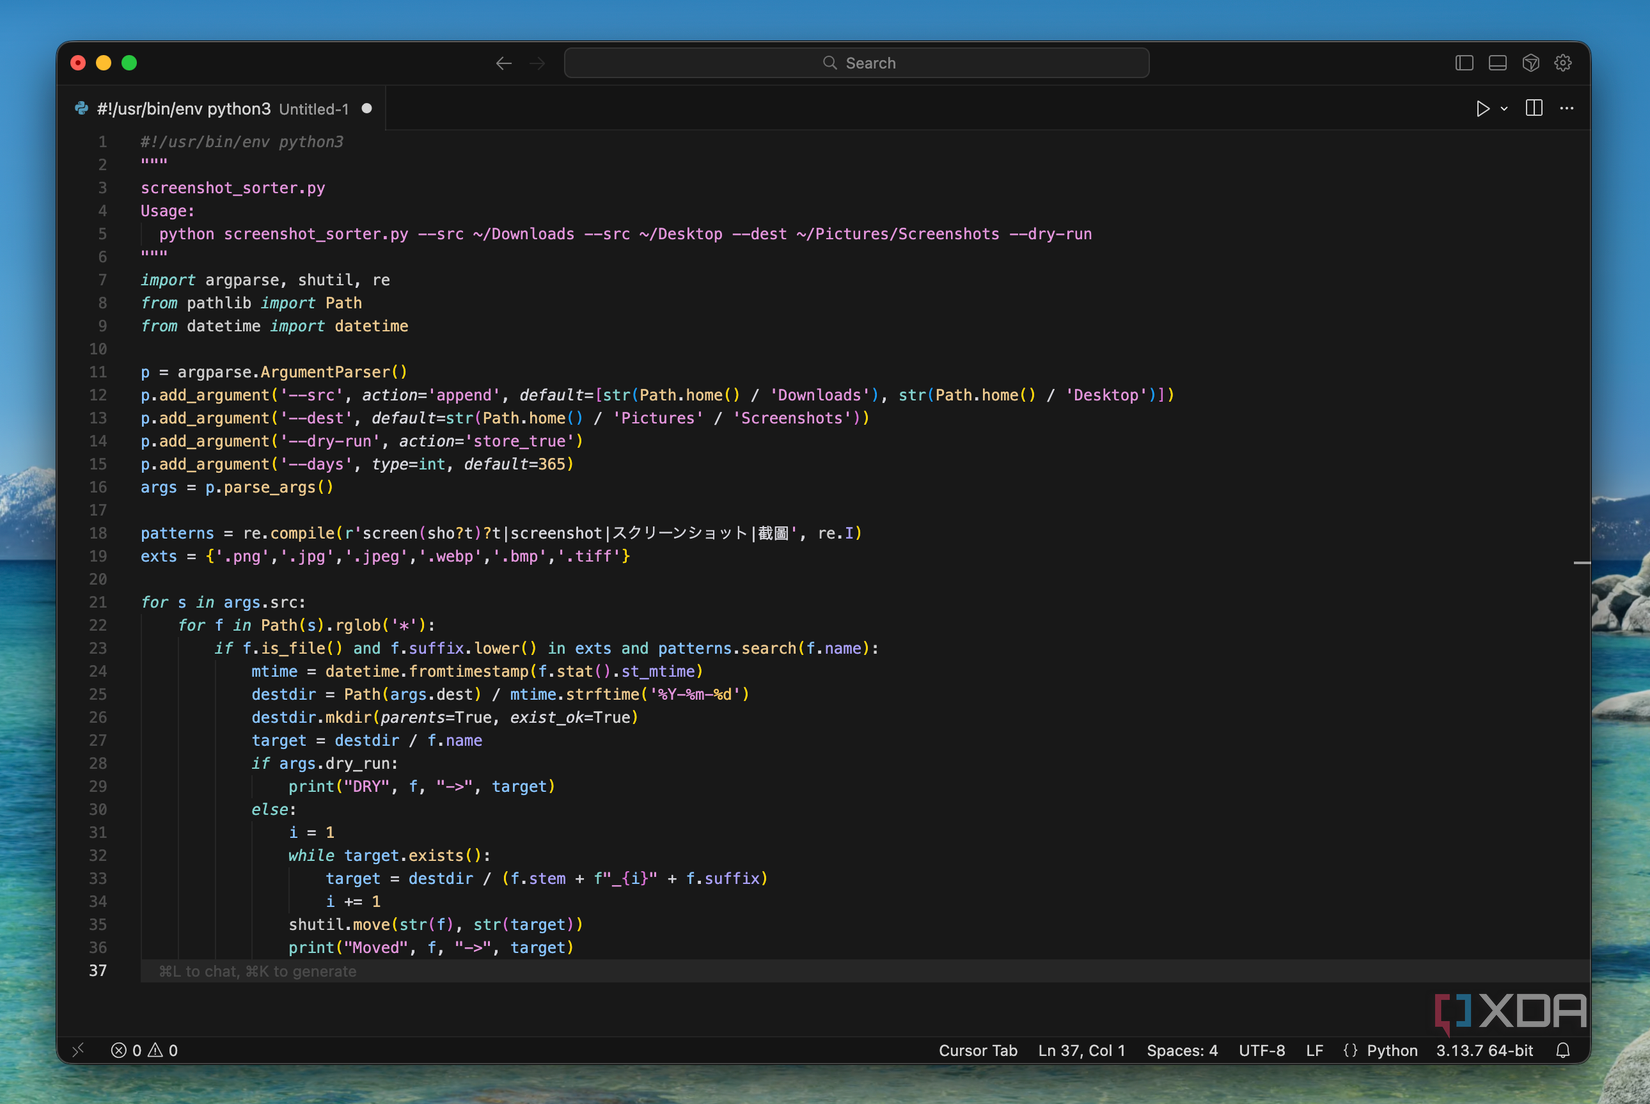The image size is (1650, 1104).
Task: Open the remote window status icon
Action: point(78,1050)
